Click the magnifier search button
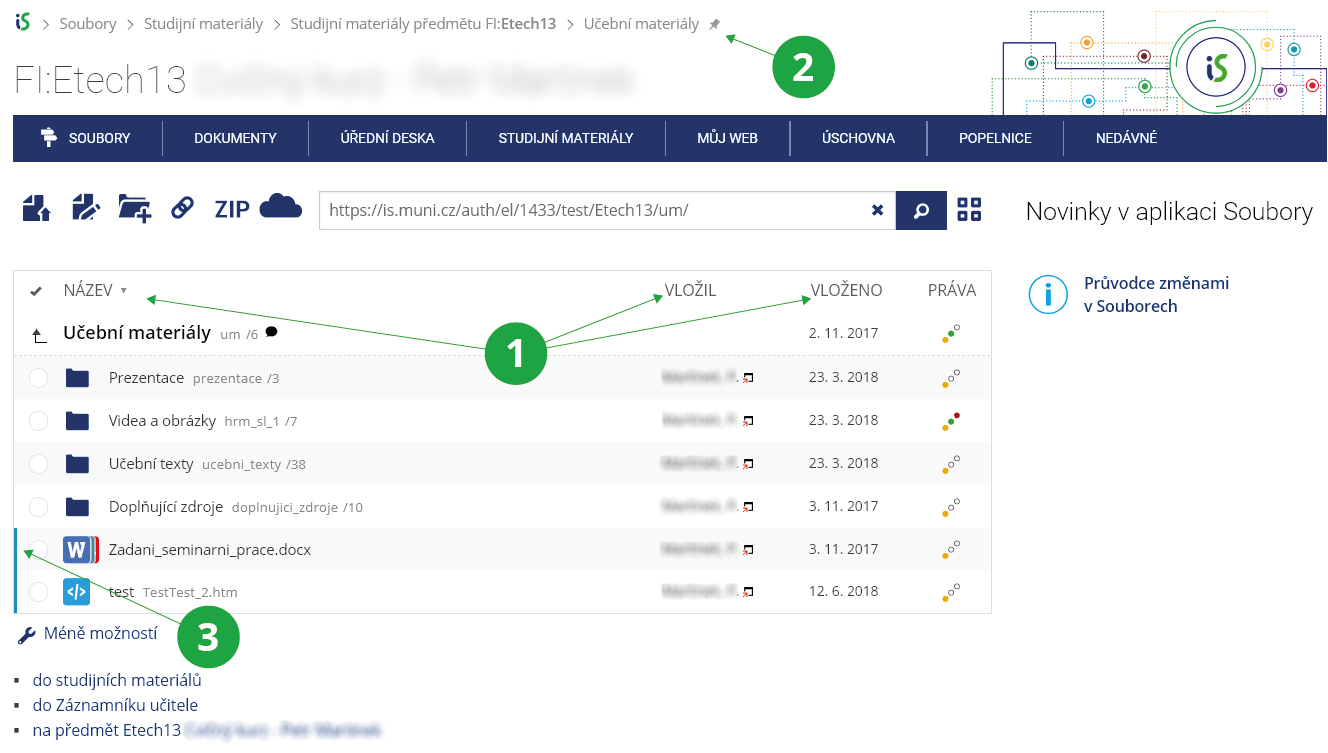The height and width of the screenshot is (753, 1328). (921, 211)
